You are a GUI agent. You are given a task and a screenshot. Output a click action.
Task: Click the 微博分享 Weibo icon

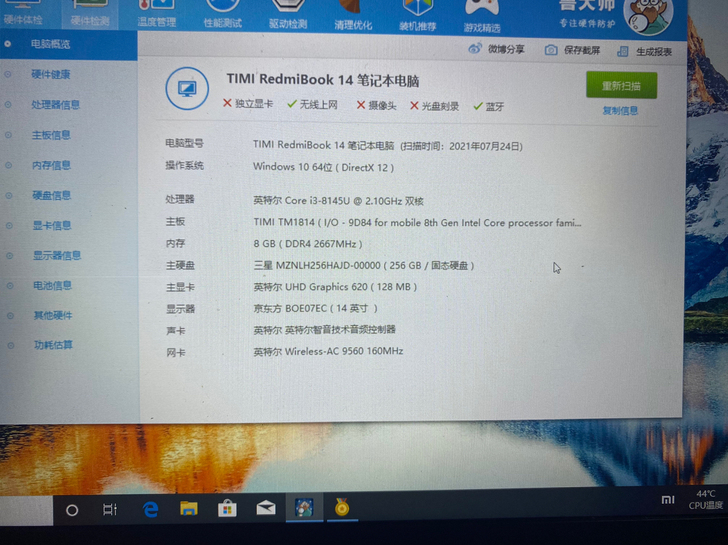[475, 48]
